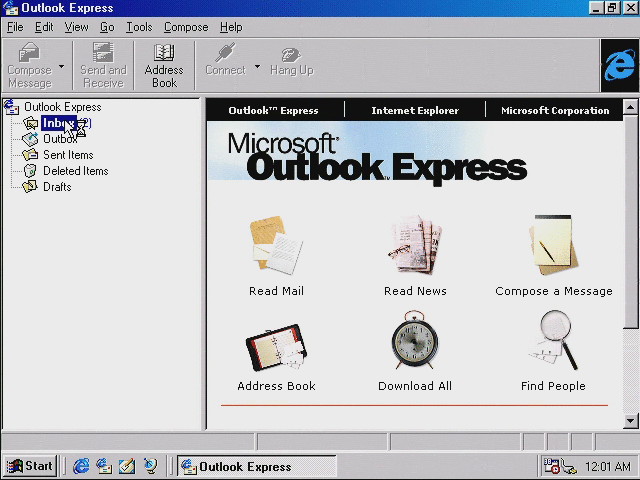Click the Task Scheduler tray icon
Viewport: 640px width, 480px height.
click(551, 466)
